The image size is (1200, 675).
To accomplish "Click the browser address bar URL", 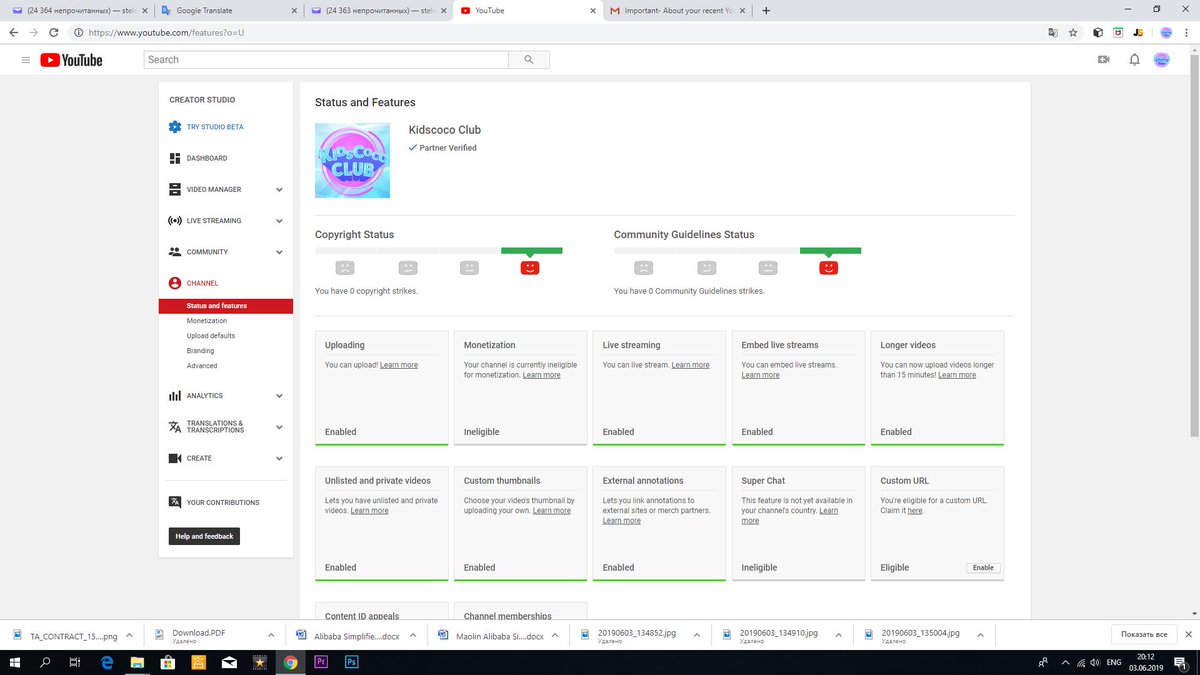I will pos(165,32).
